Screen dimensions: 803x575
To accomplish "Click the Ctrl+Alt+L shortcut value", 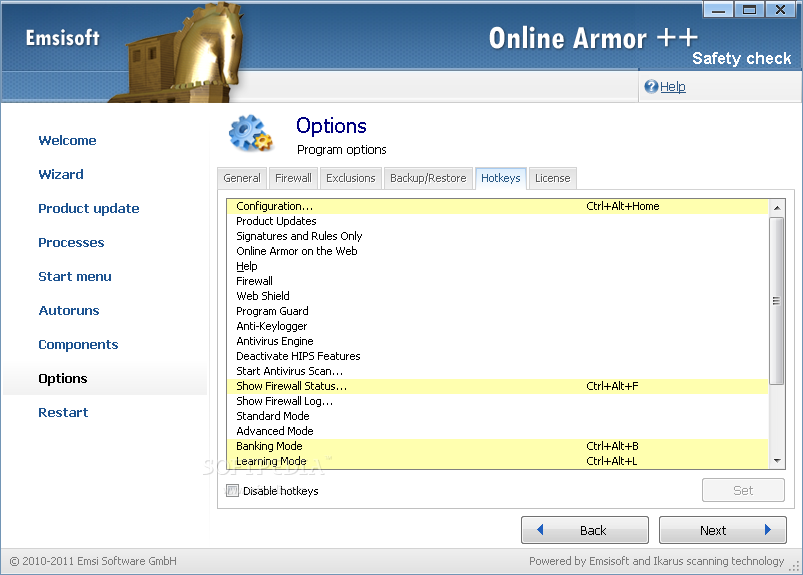I will 611,461.
